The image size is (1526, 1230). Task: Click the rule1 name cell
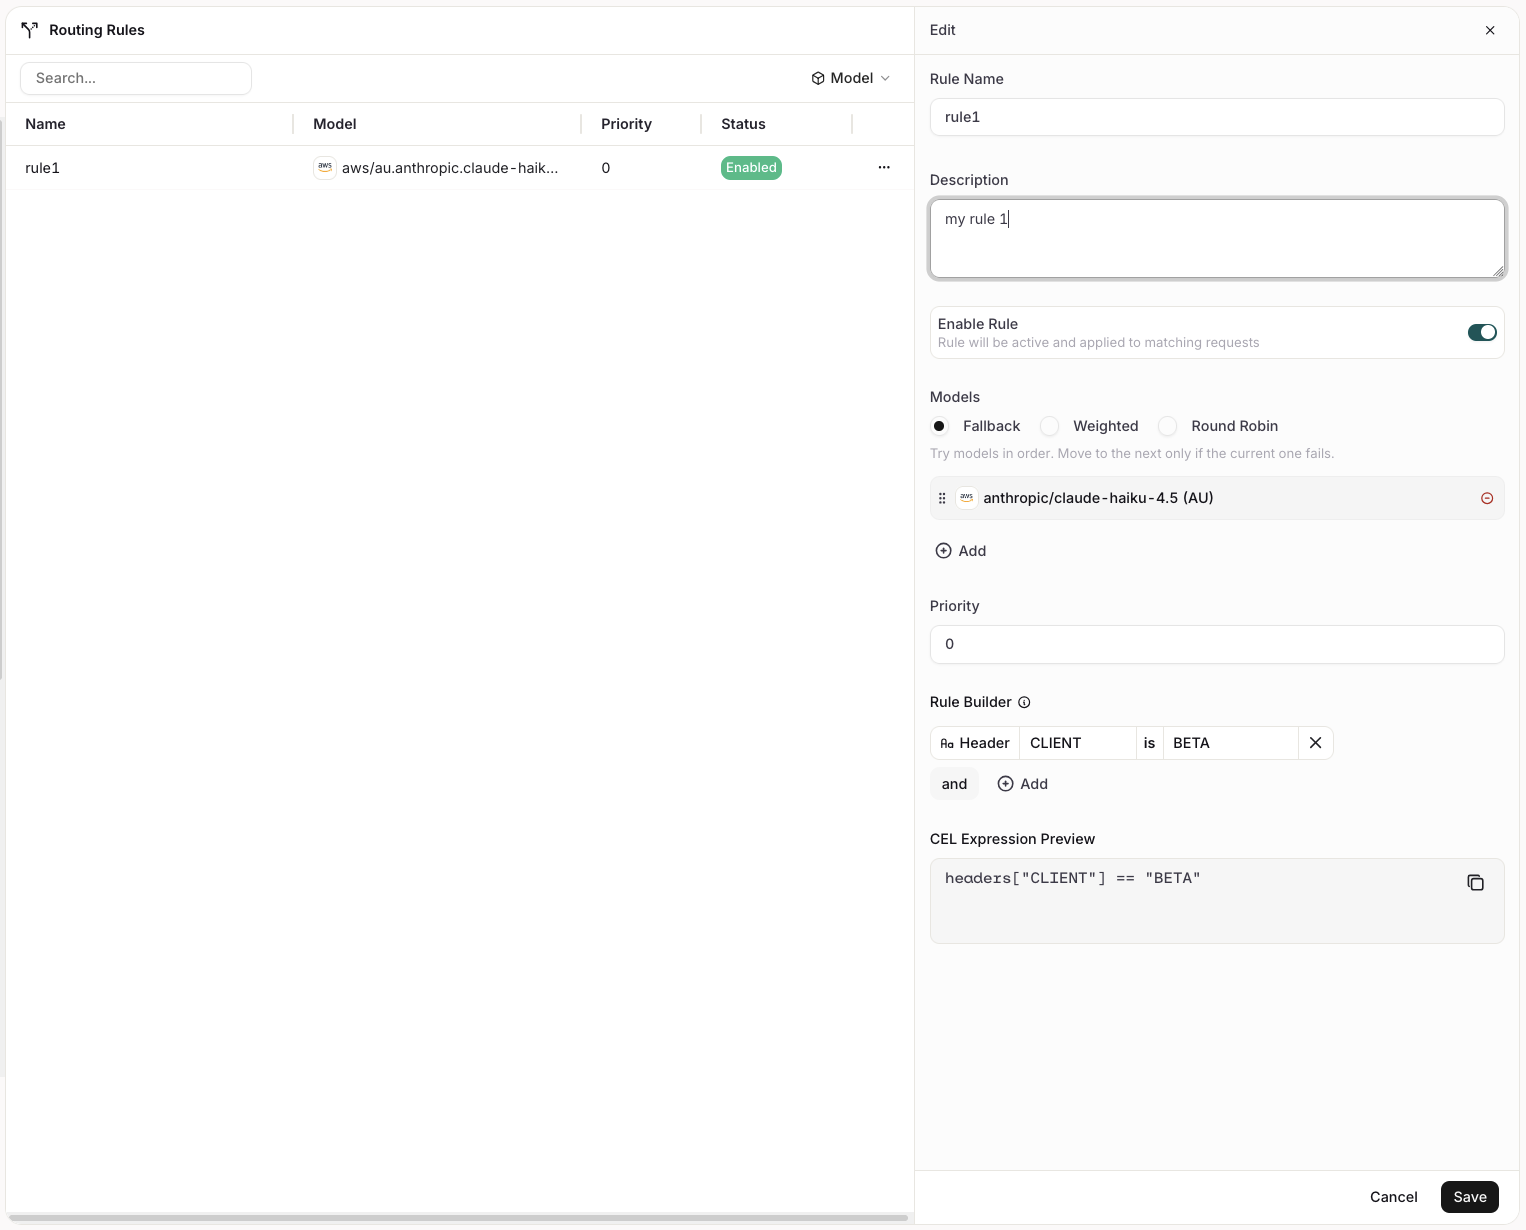(x=42, y=168)
